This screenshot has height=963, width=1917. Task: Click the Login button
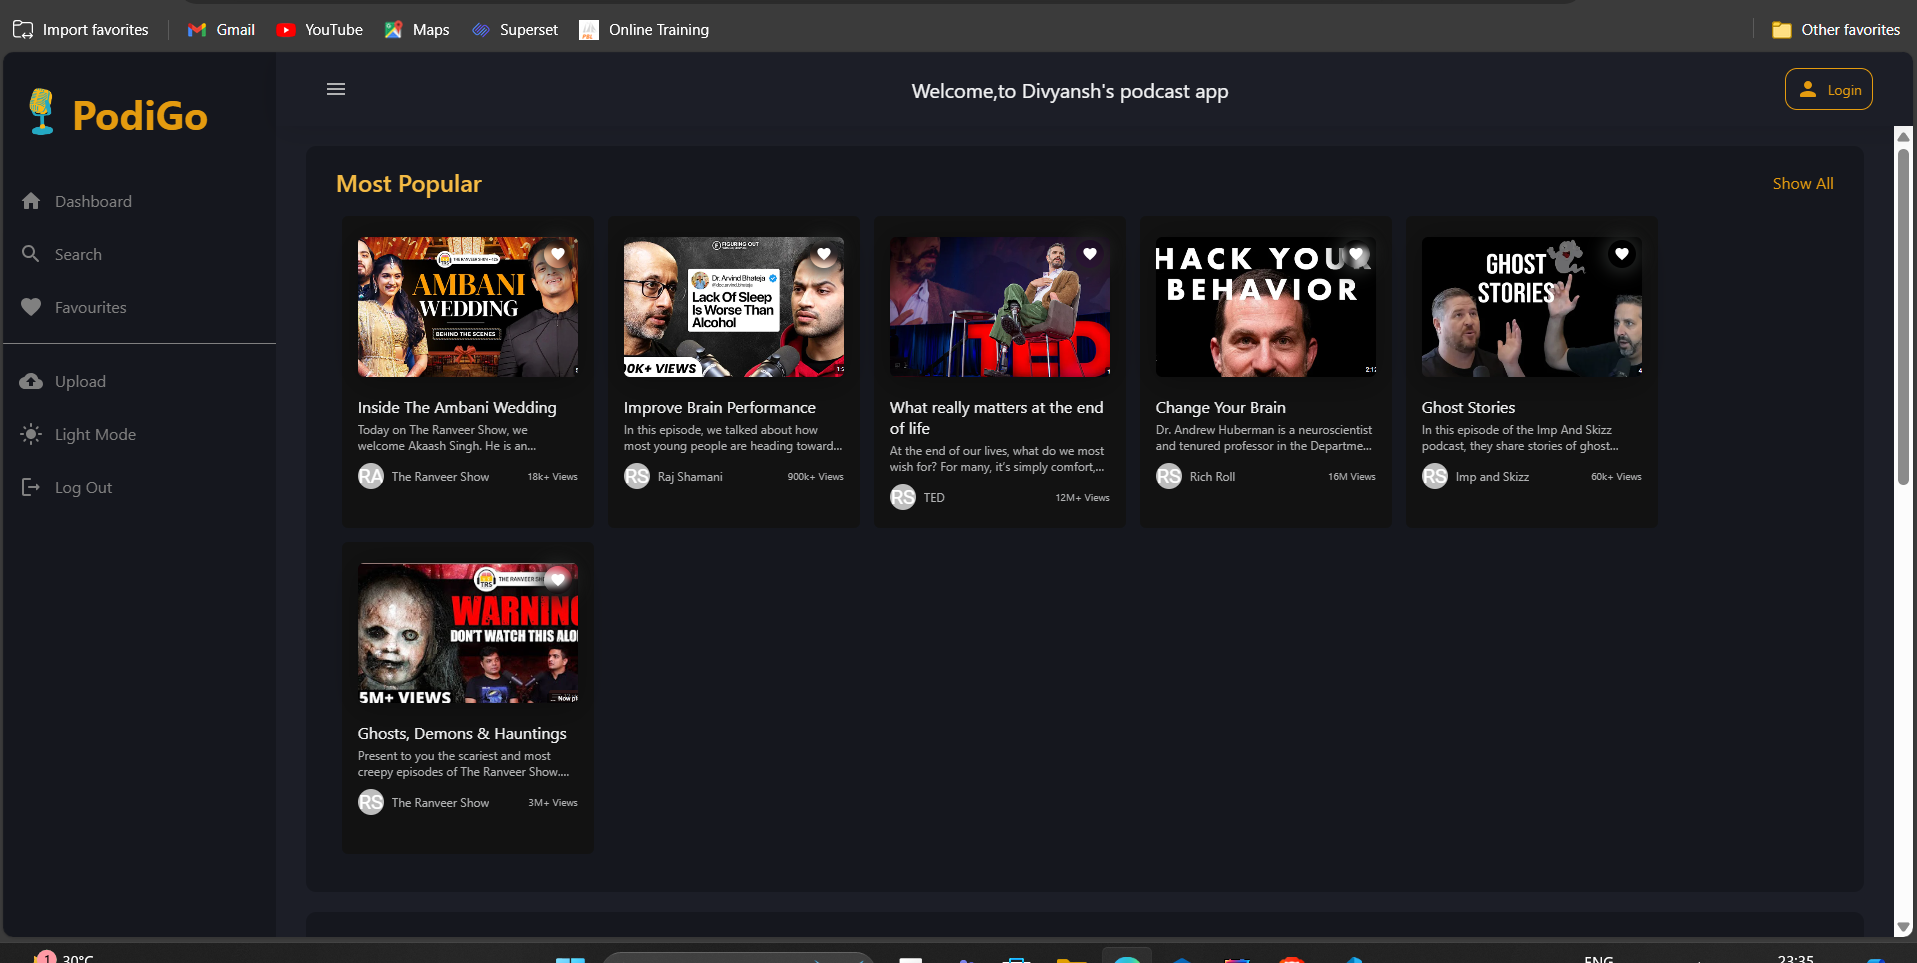point(1828,90)
